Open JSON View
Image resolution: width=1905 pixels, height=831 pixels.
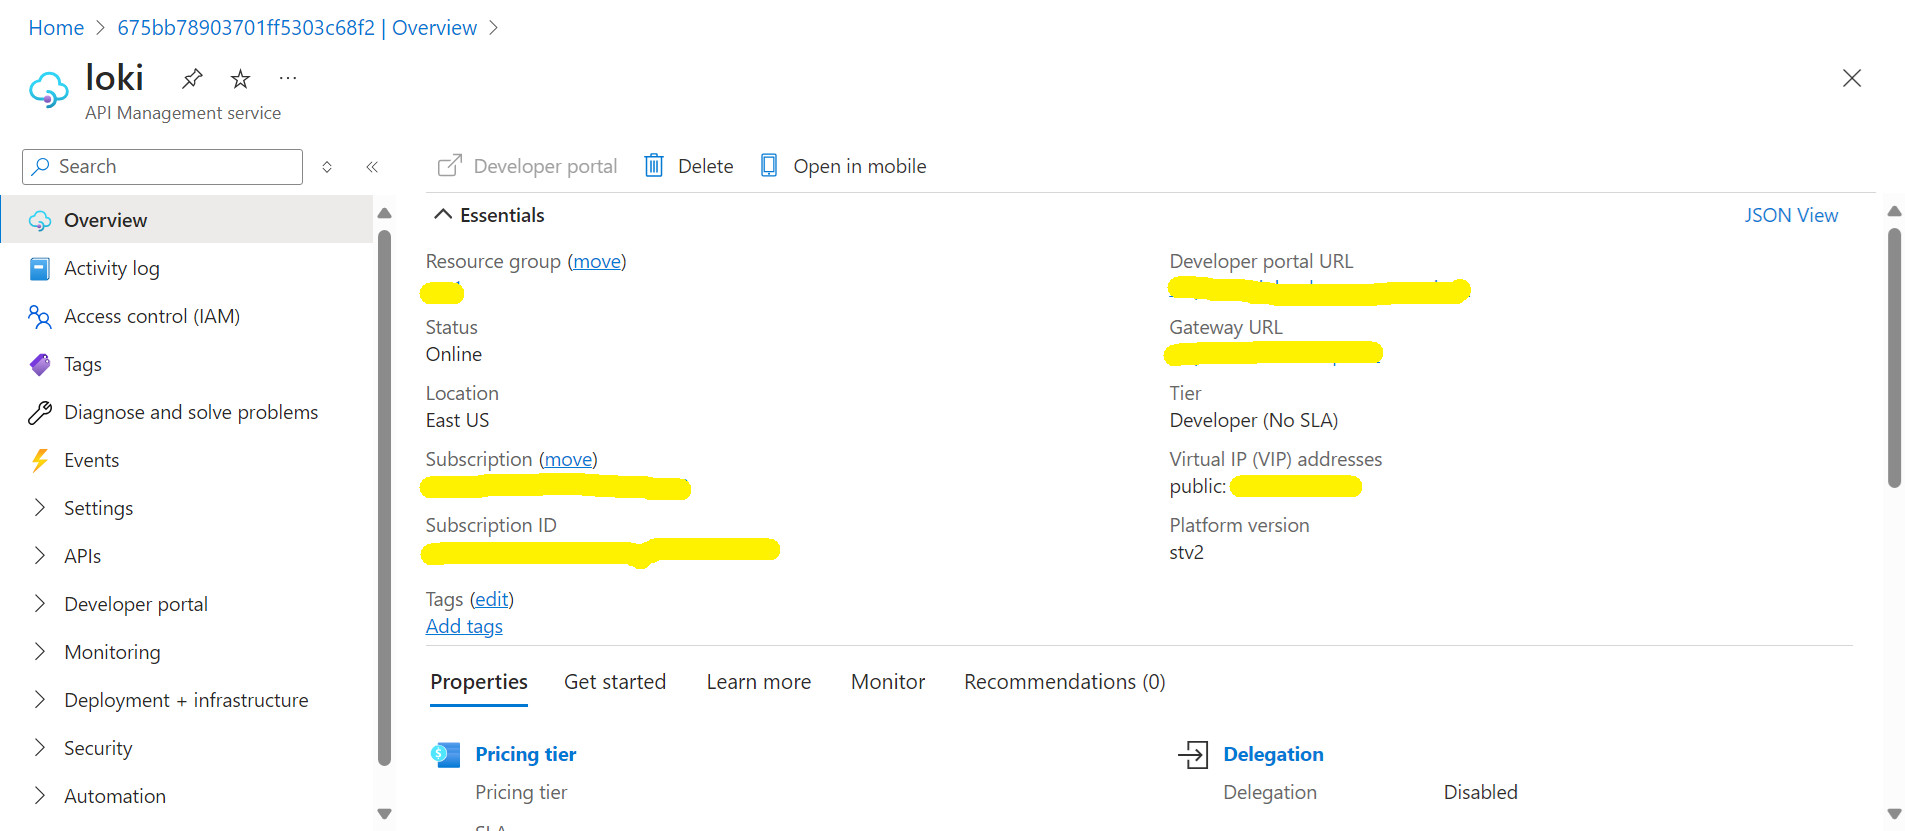coord(1791,215)
